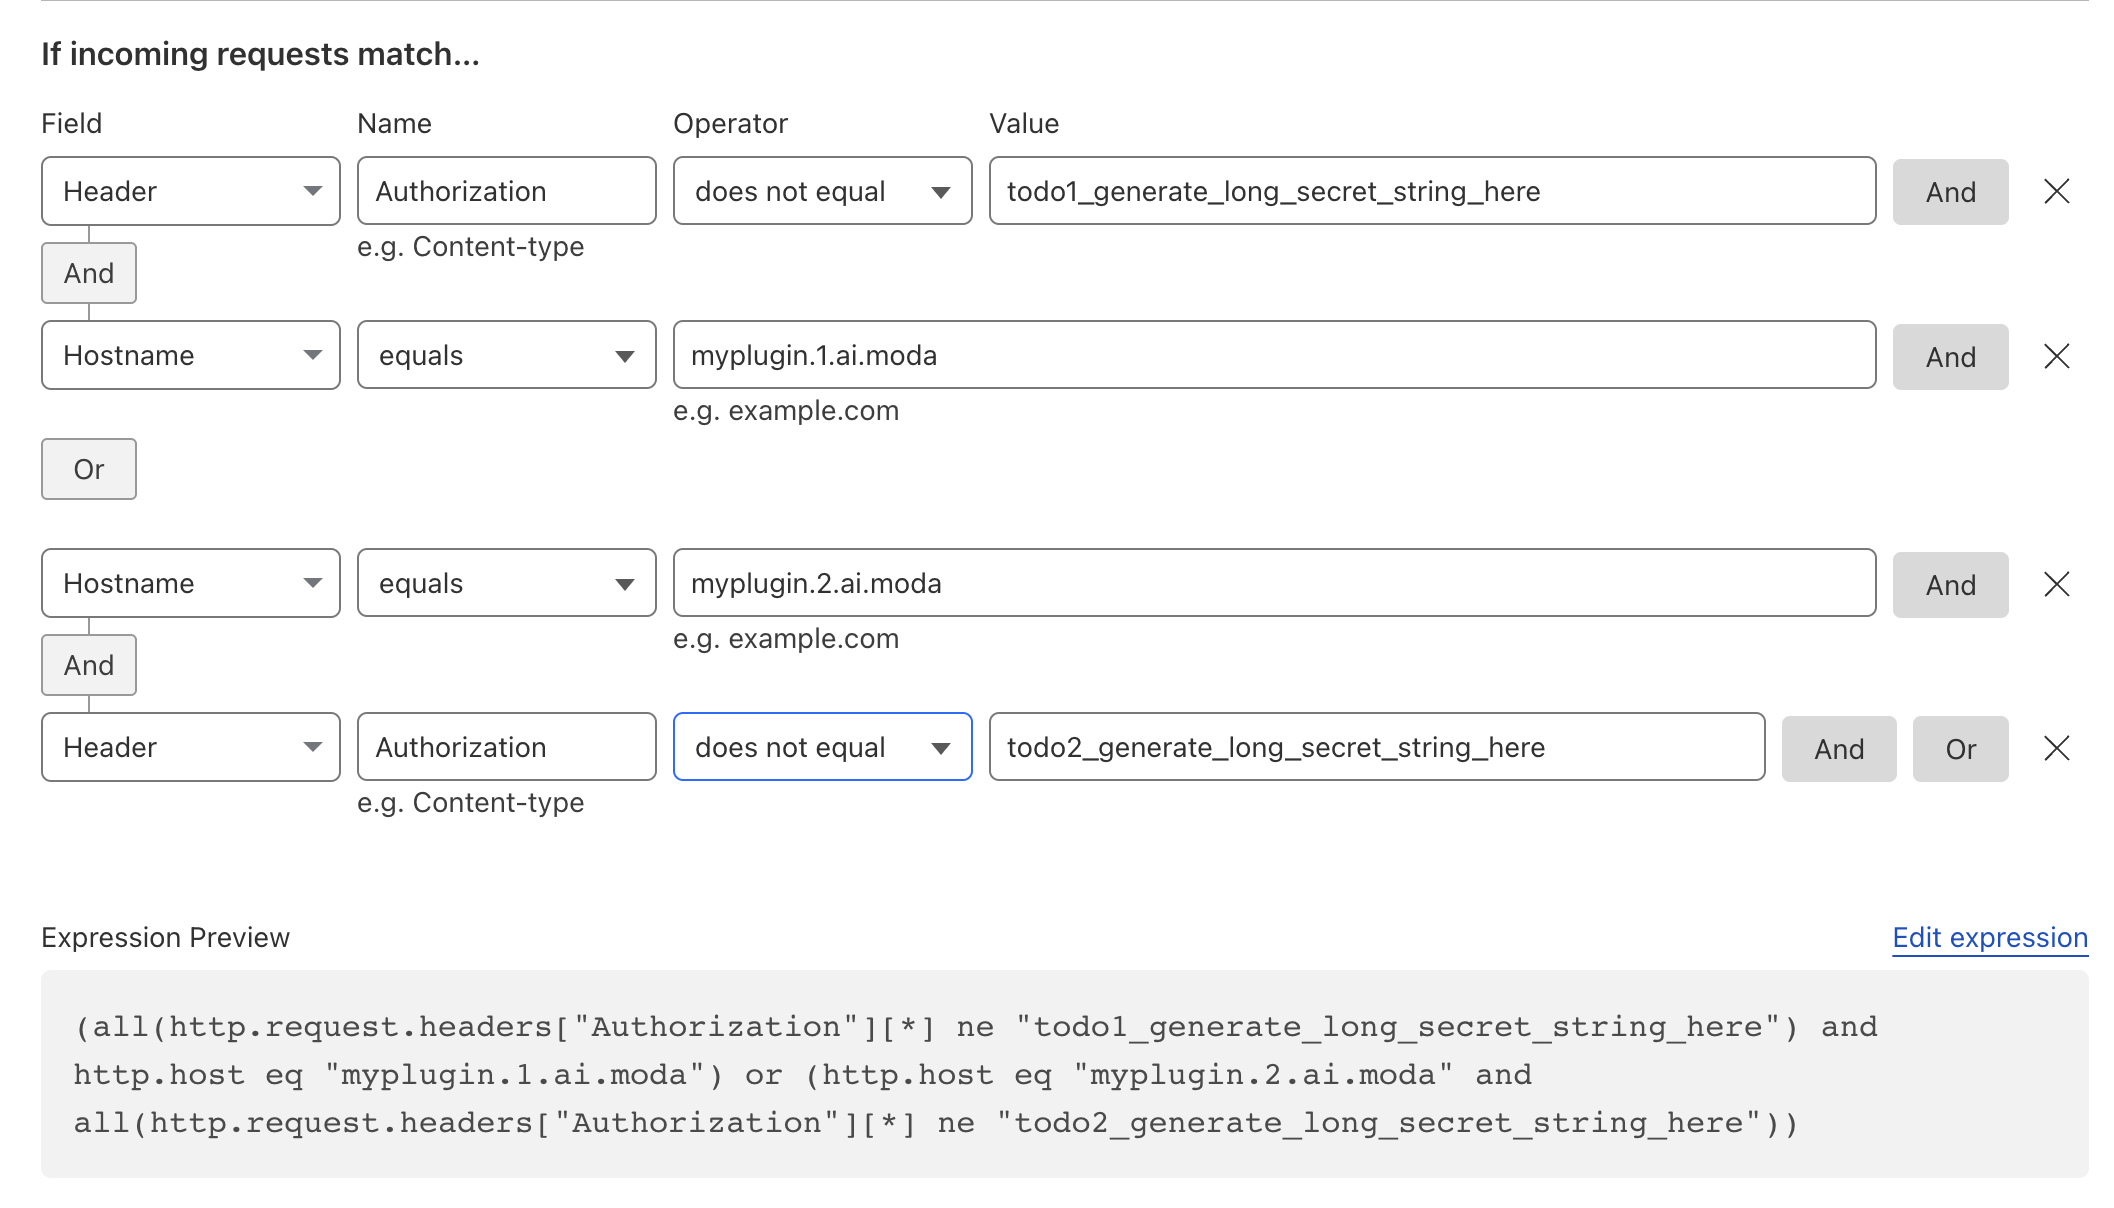2114x1208 pixels.
Task: Click And connector below first Header row
Action: (x=89, y=273)
